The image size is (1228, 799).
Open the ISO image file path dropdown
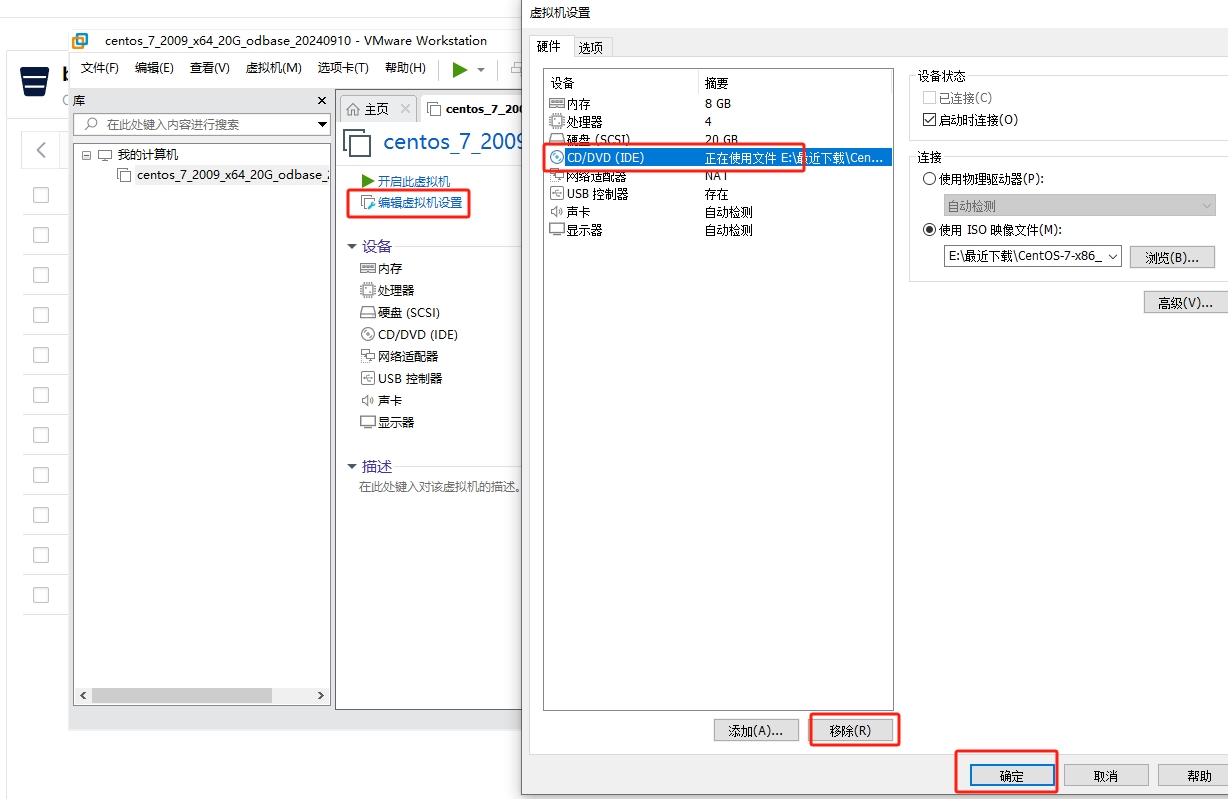pyautogui.click(x=1114, y=256)
